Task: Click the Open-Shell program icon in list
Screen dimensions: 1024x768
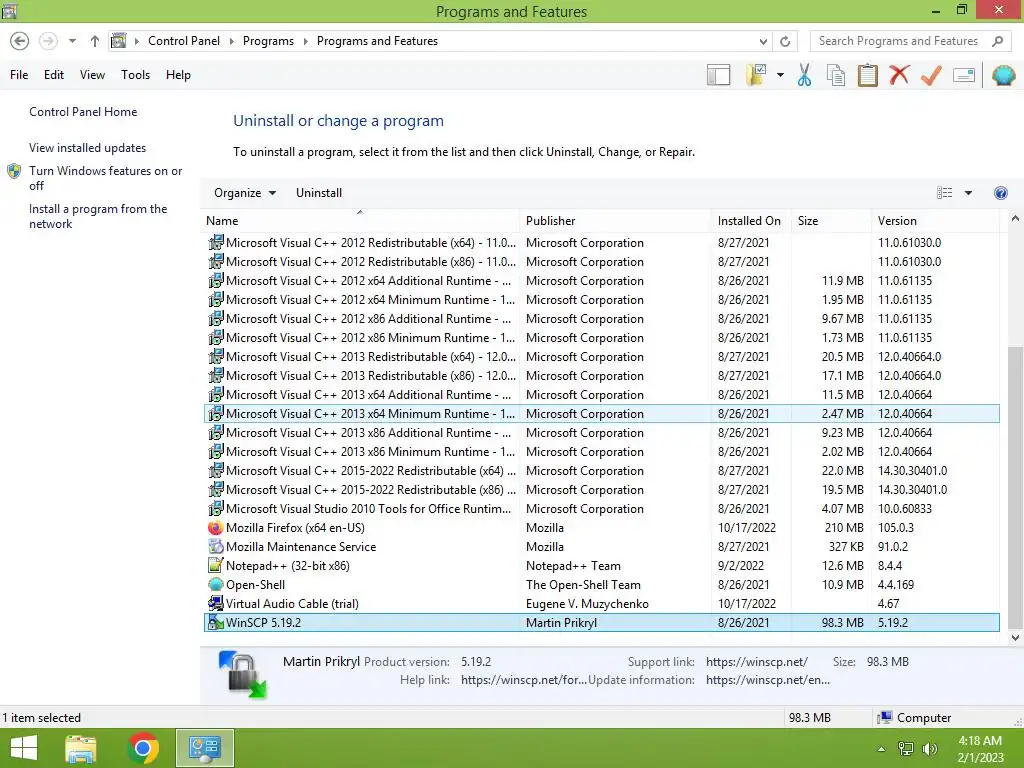Action: pyautogui.click(x=216, y=584)
